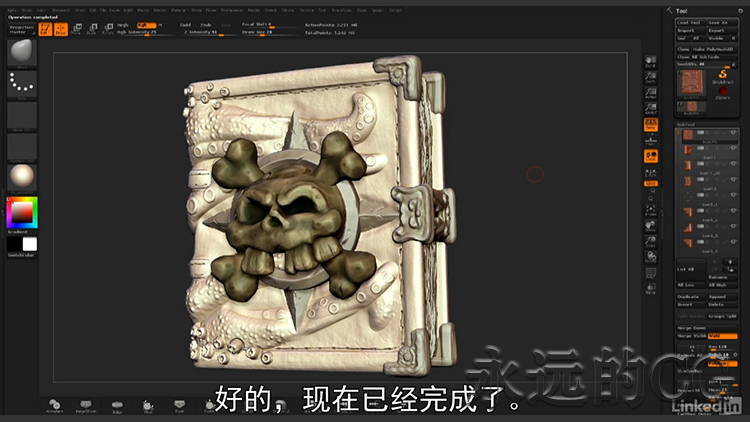The width and height of the screenshot is (750, 422).
Task: Open the Transform menu
Action: tap(342, 10)
